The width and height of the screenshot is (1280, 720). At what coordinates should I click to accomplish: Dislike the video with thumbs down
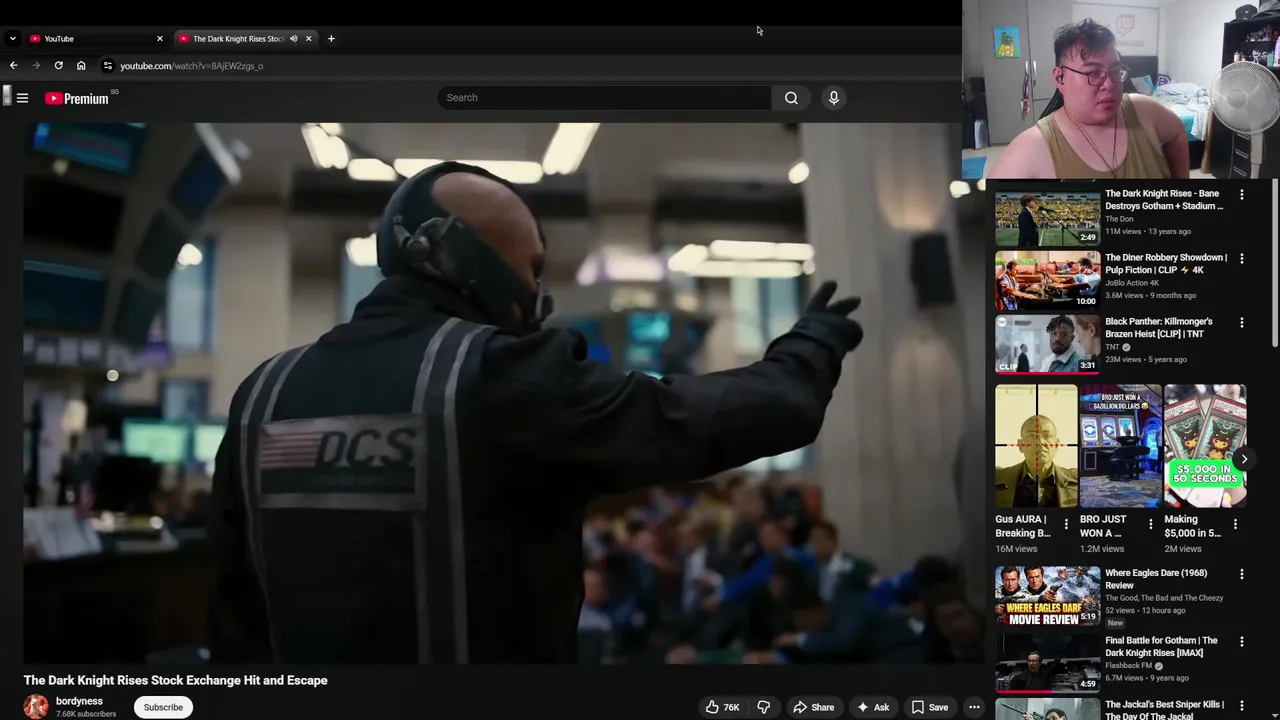pos(764,707)
